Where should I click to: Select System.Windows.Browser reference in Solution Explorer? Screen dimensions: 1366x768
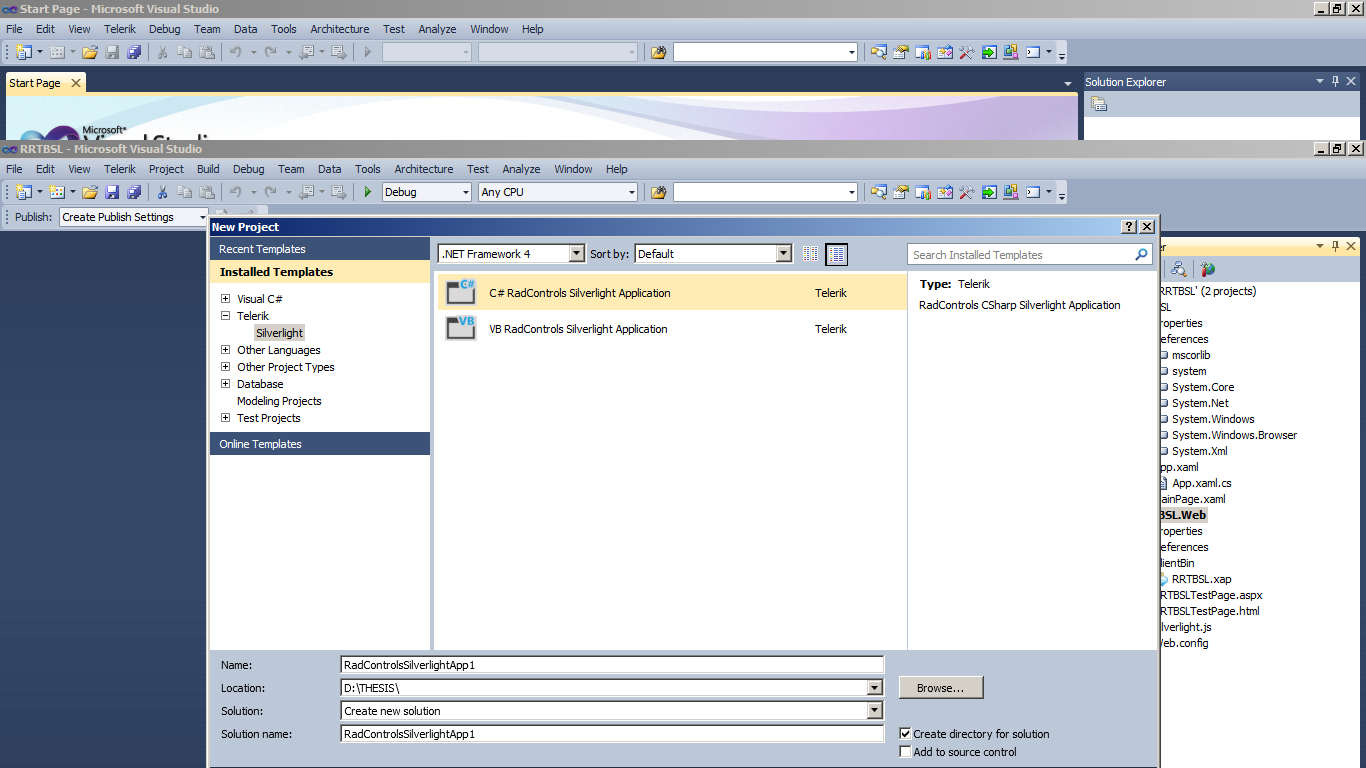click(x=1234, y=435)
